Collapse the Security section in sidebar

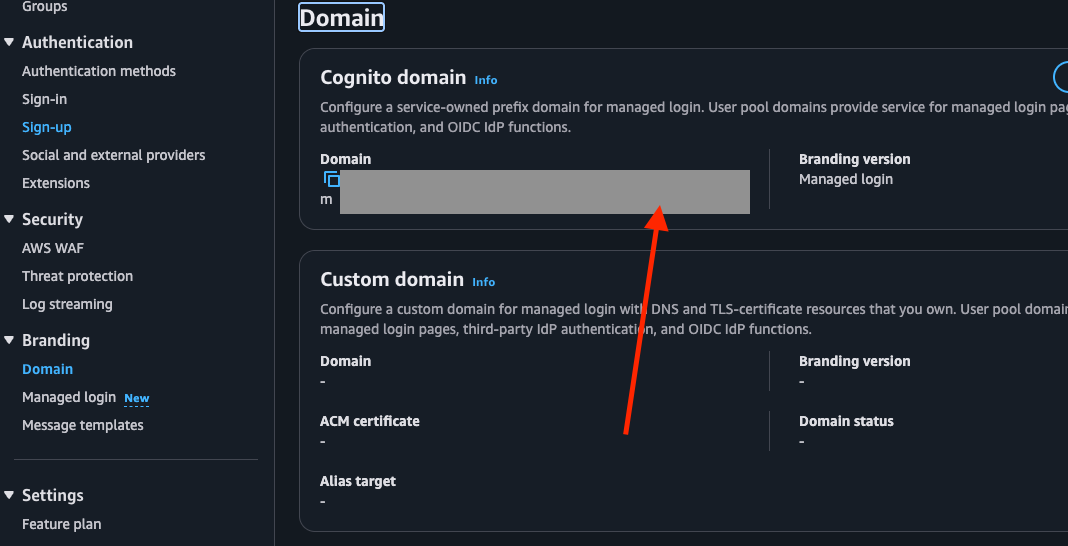point(9,219)
